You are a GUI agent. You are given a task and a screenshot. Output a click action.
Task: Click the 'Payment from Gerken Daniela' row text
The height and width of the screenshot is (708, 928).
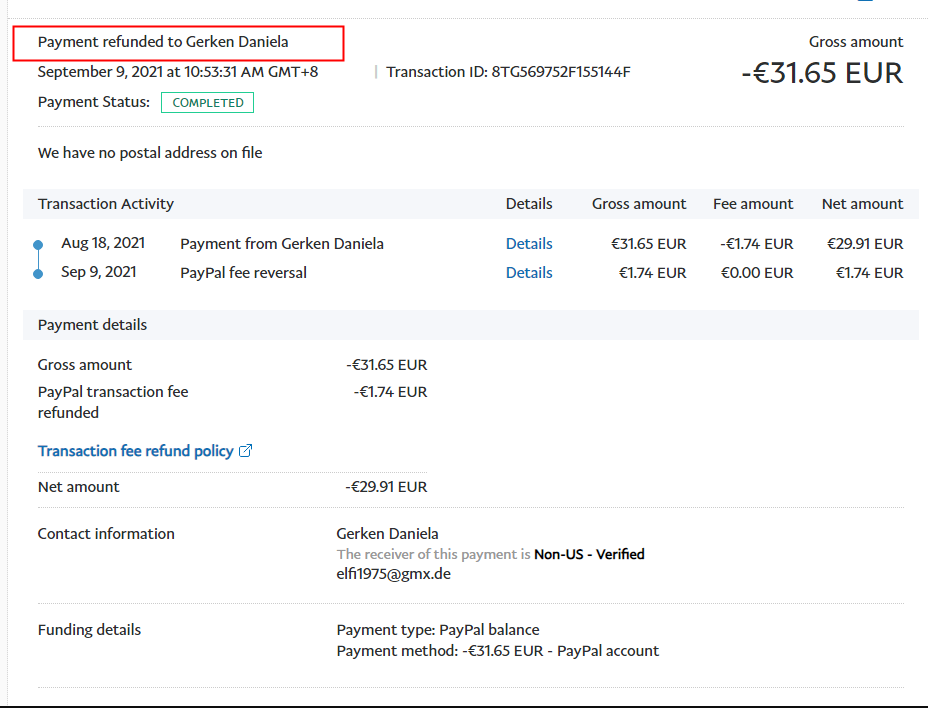click(281, 244)
